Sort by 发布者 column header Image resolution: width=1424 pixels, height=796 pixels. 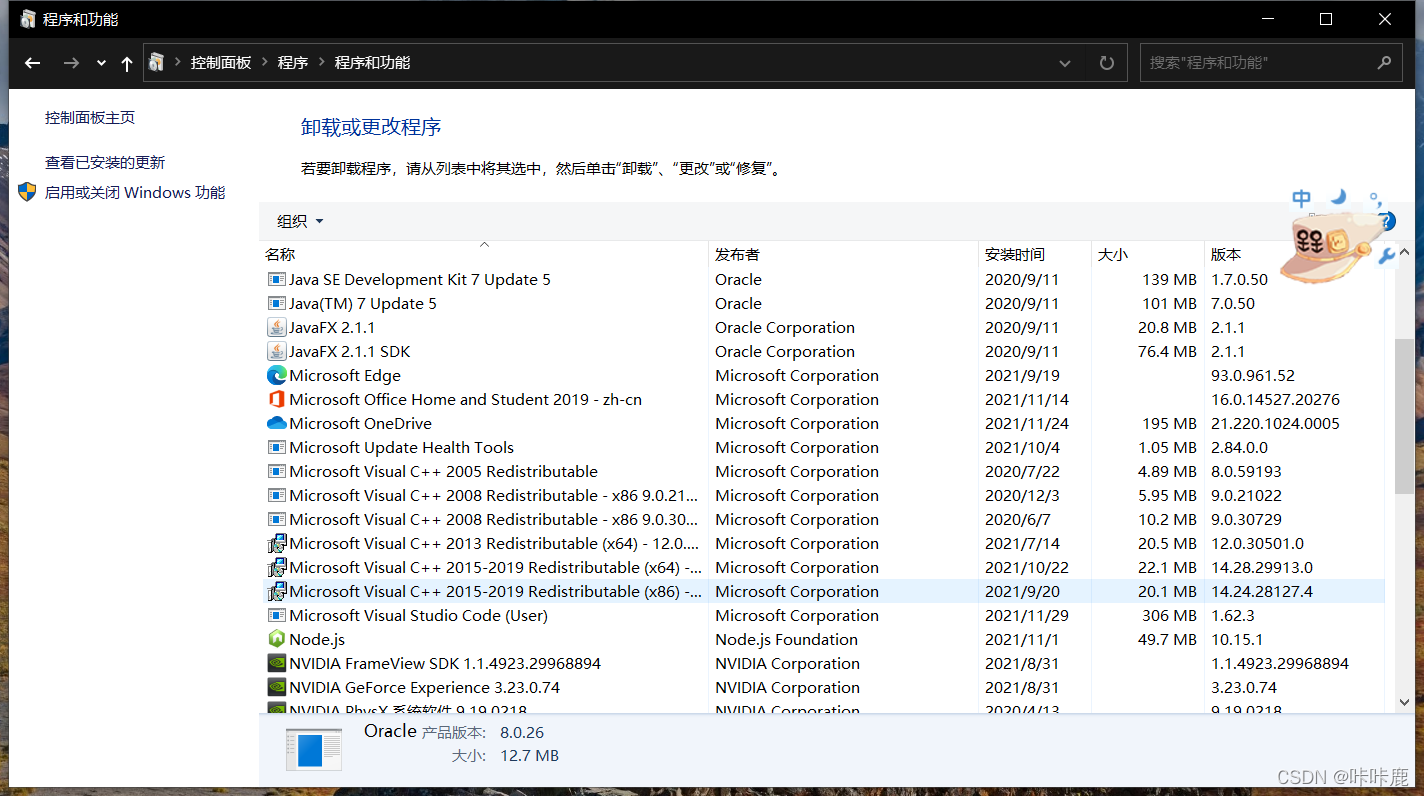pos(843,254)
